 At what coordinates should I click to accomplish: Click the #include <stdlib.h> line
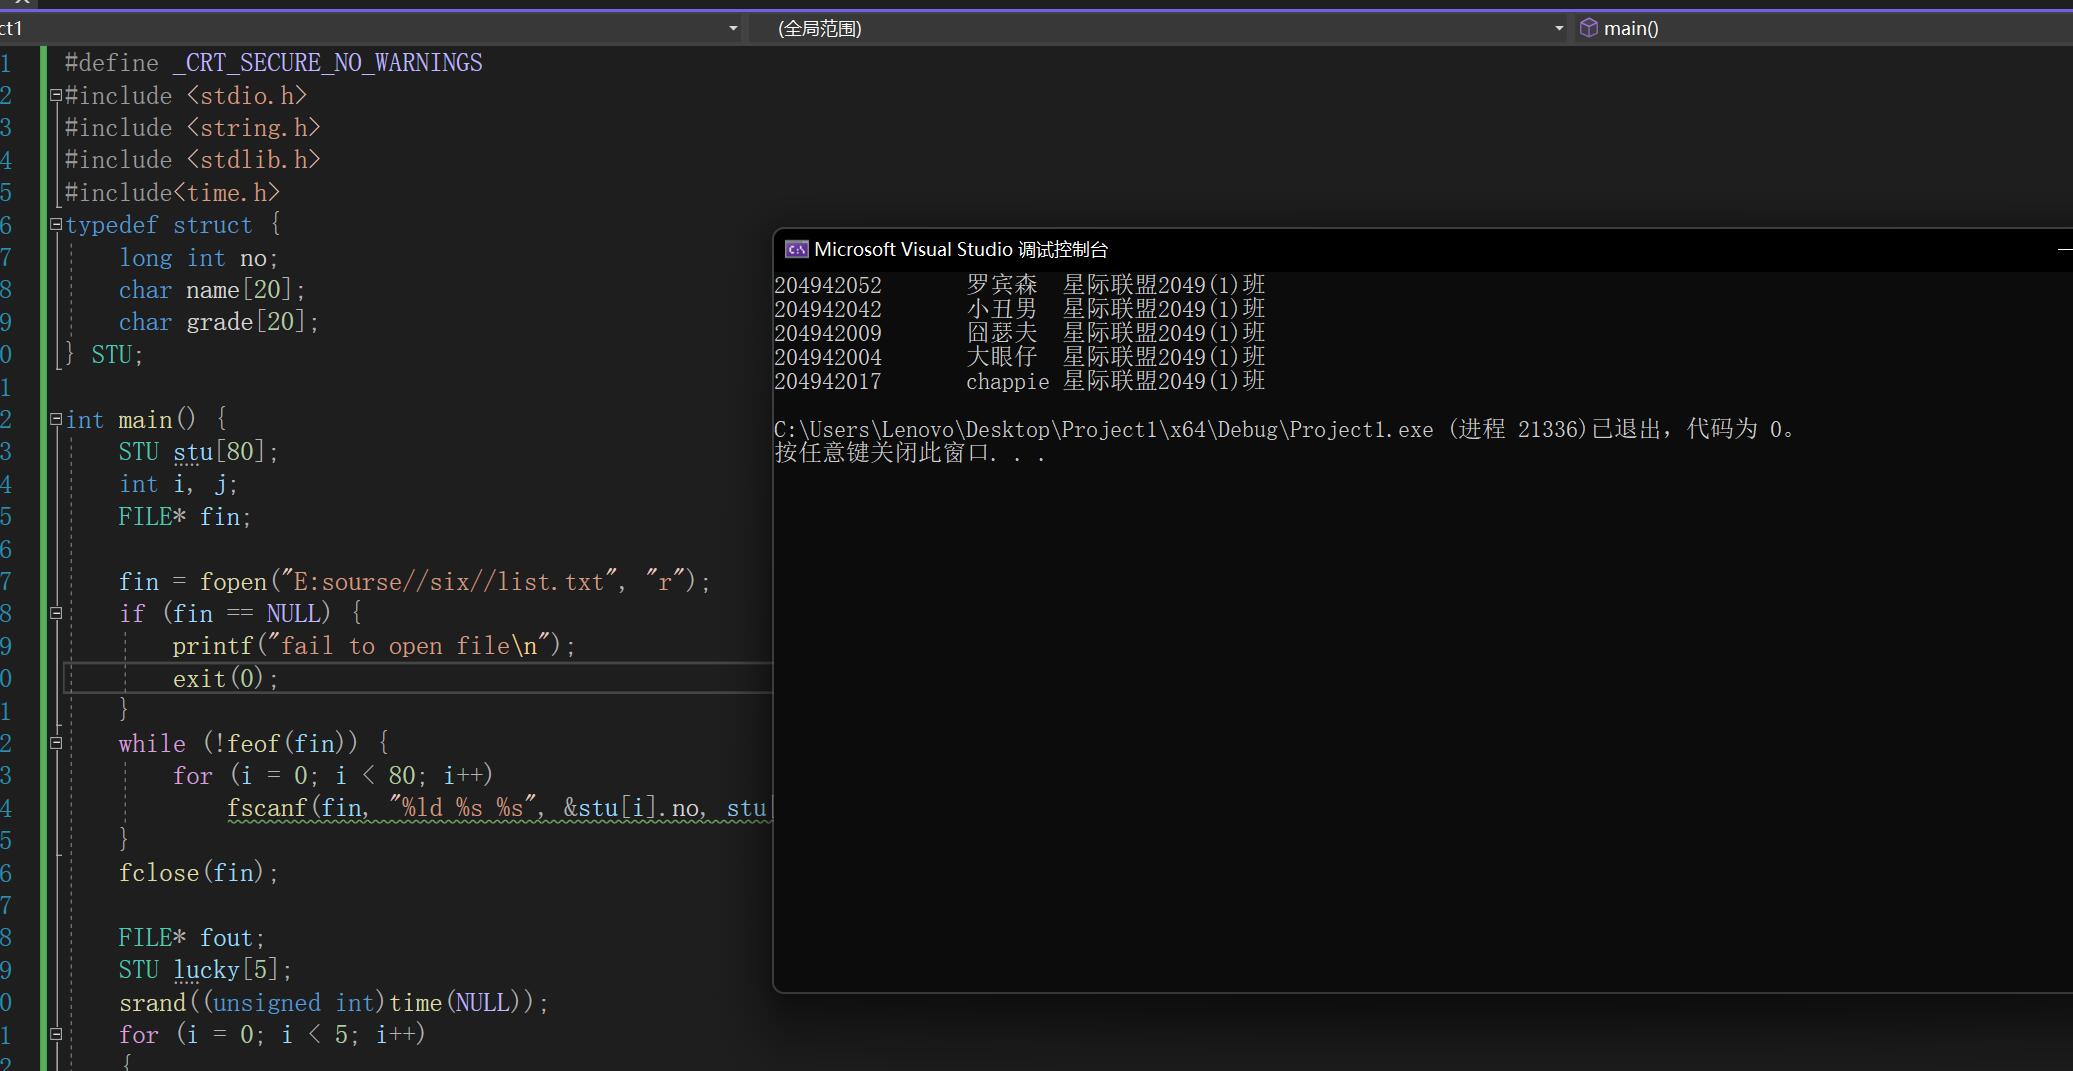(x=193, y=160)
